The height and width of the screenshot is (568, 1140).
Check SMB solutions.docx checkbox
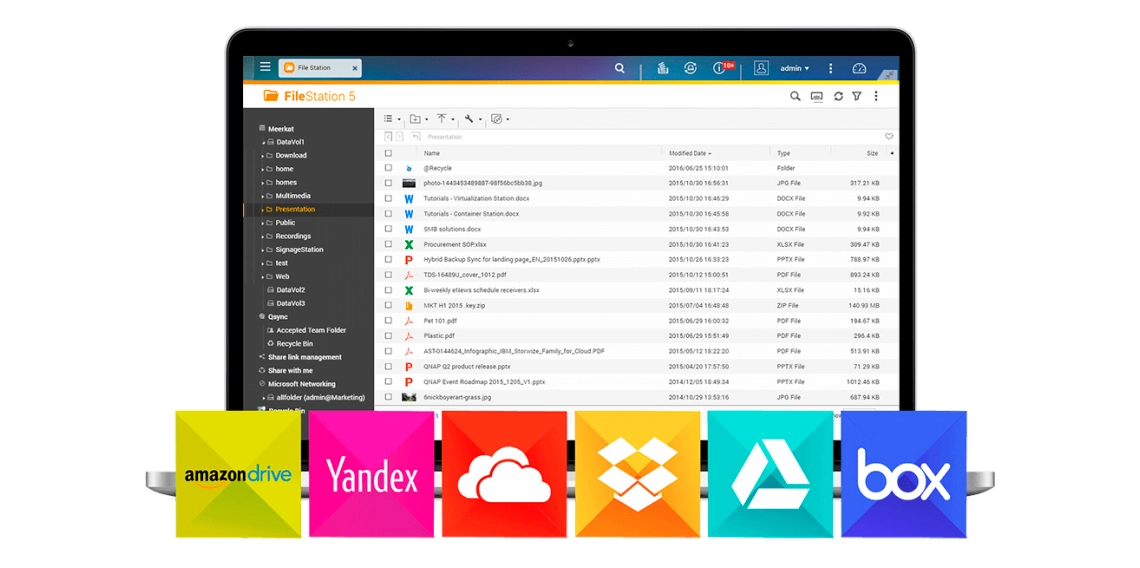[388, 229]
